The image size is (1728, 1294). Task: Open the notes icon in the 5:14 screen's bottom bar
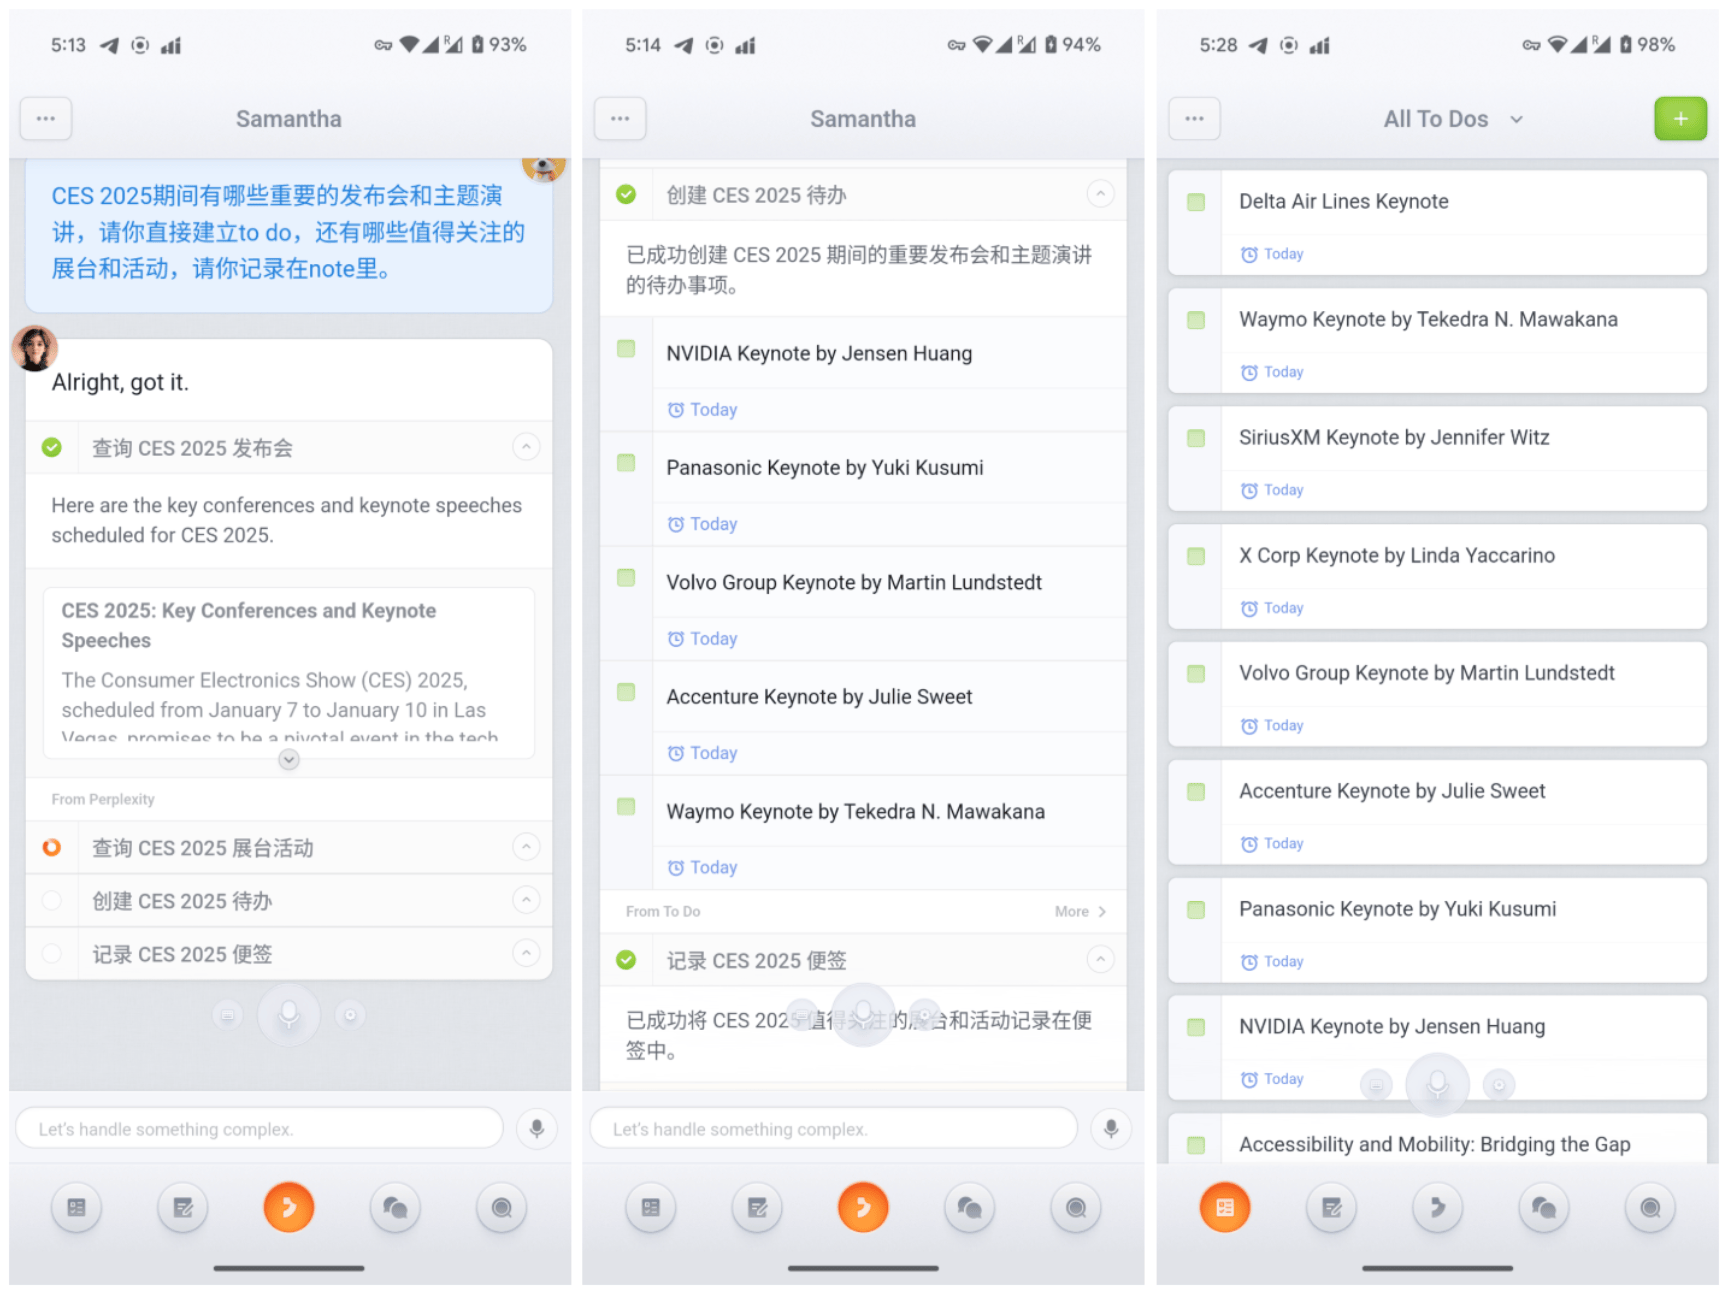click(x=757, y=1207)
